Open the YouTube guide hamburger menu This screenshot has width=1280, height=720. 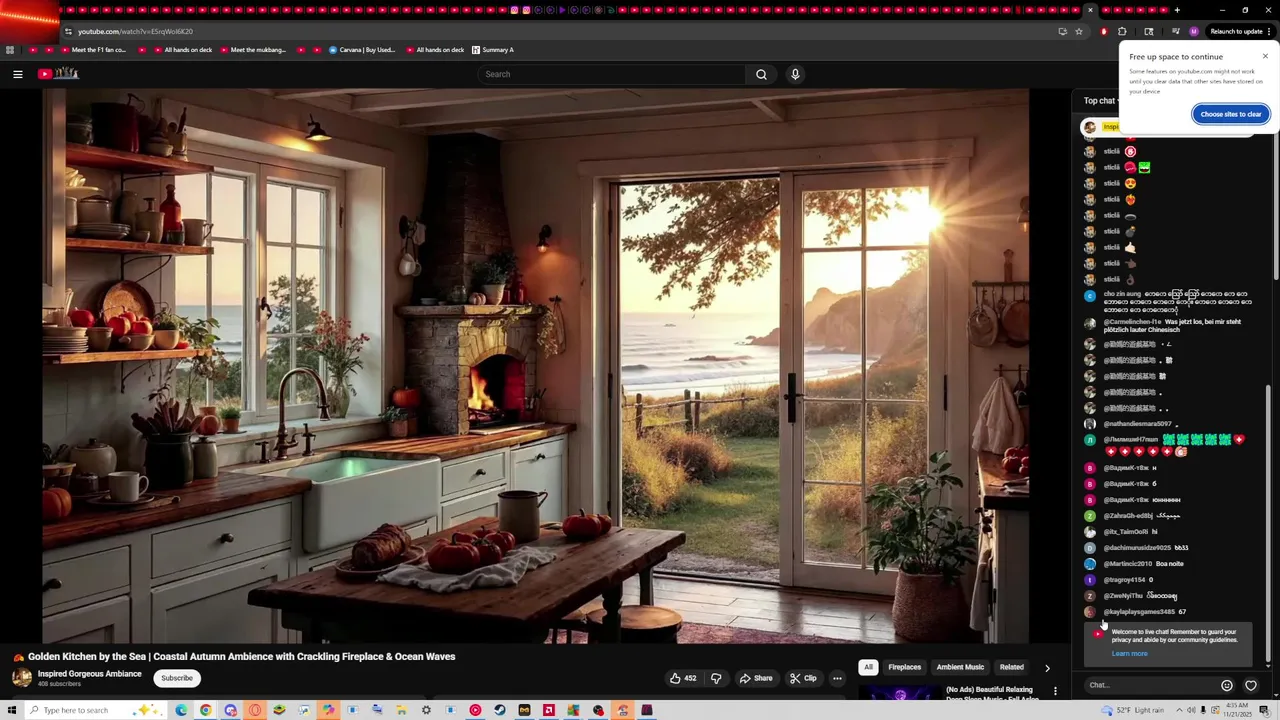(17, 74)
